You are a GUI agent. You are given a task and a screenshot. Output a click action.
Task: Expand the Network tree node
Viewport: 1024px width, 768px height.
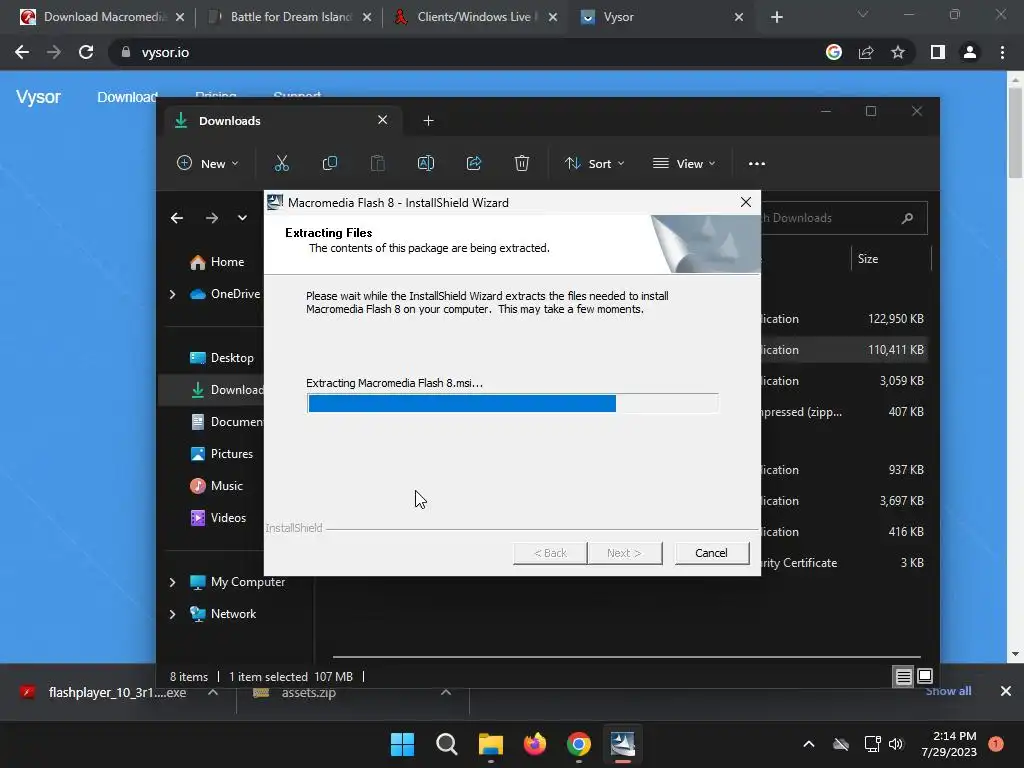[172, 614]
